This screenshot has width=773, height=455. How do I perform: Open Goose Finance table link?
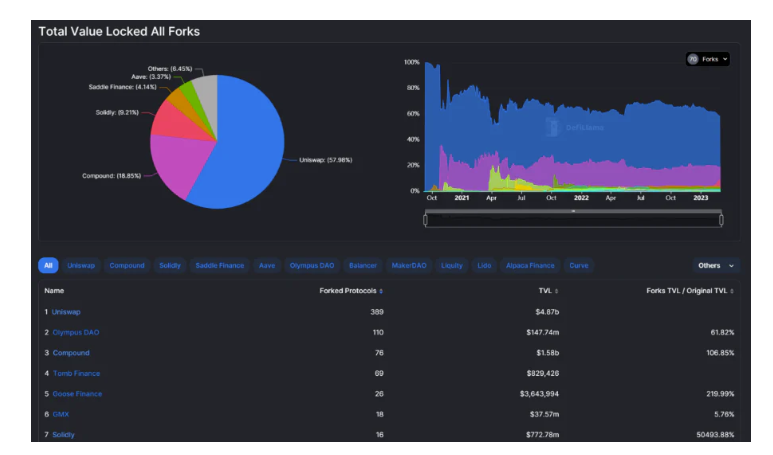tap(77, 394)
